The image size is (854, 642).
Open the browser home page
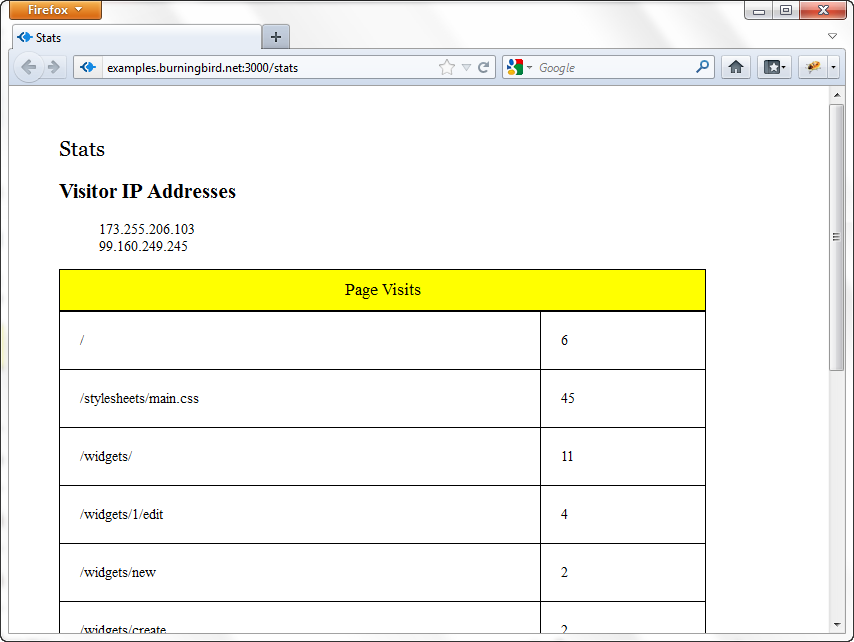tap(735, 67)
